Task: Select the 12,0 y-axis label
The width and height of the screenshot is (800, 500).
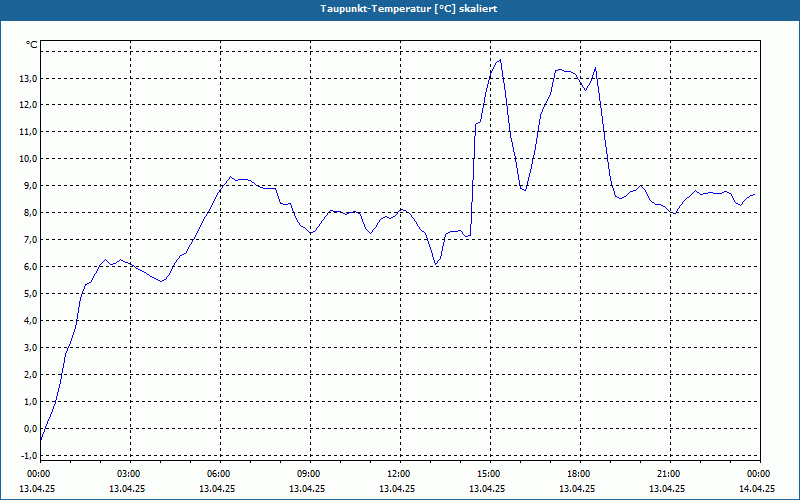Action: coord(28,105)
